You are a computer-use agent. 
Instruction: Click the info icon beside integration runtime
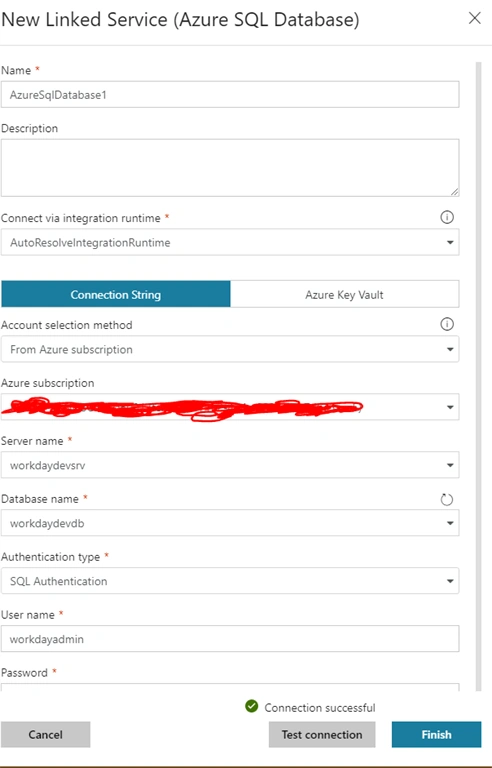(446, 217)
